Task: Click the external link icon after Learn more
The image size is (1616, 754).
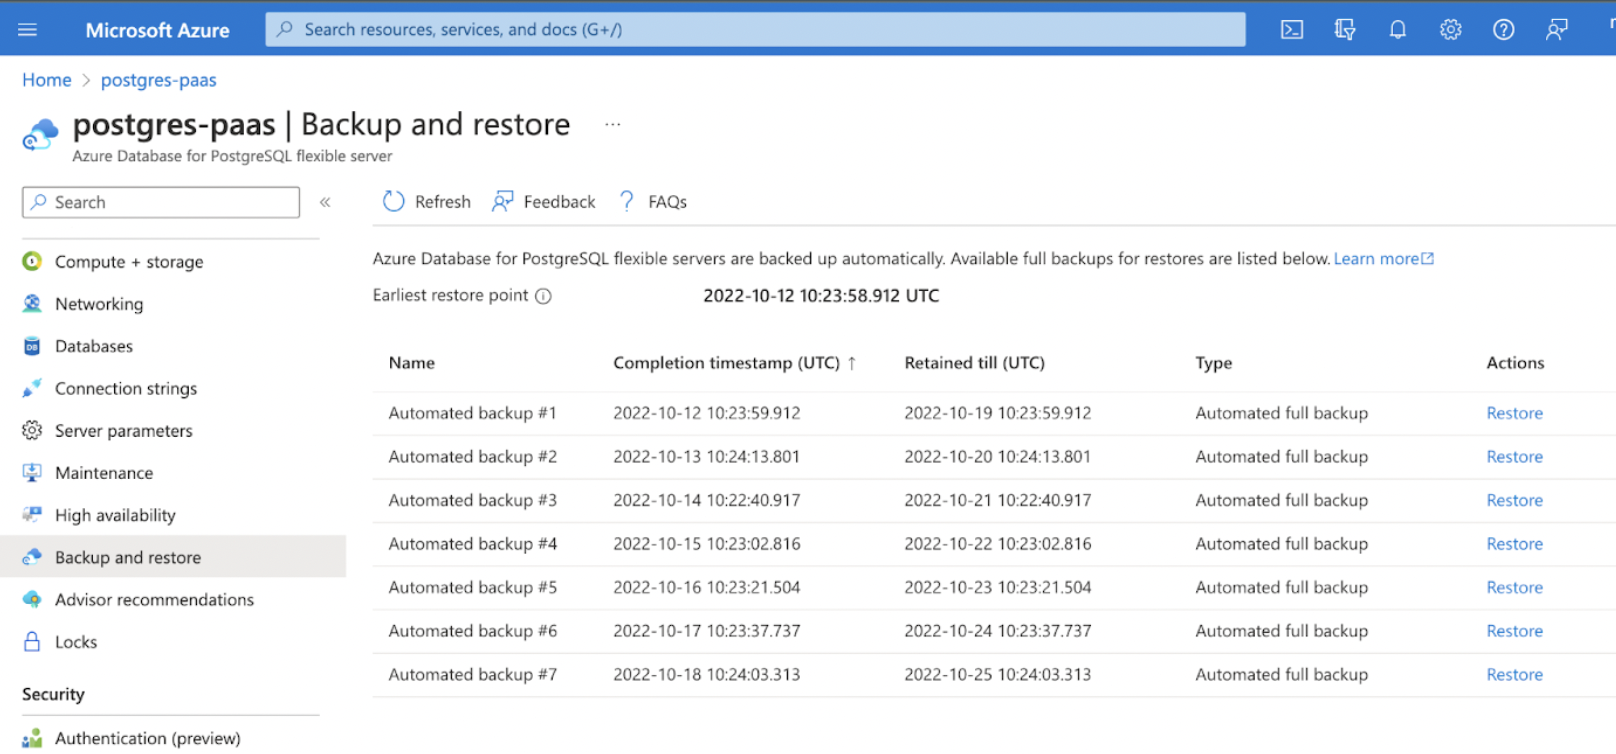Action: 1428,258
